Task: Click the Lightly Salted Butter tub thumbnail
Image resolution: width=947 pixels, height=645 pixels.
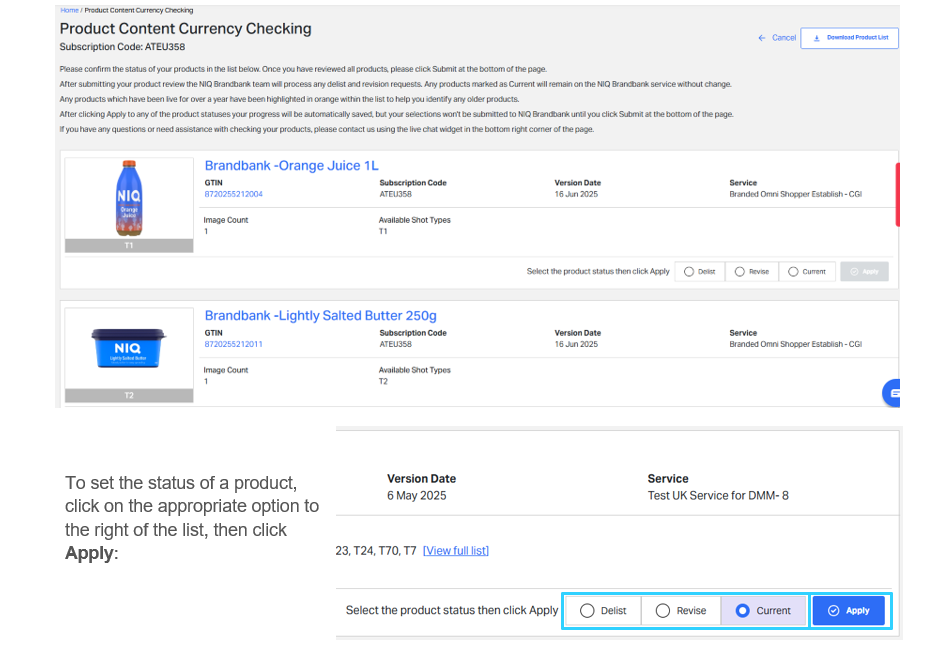Action: [129, 348]
